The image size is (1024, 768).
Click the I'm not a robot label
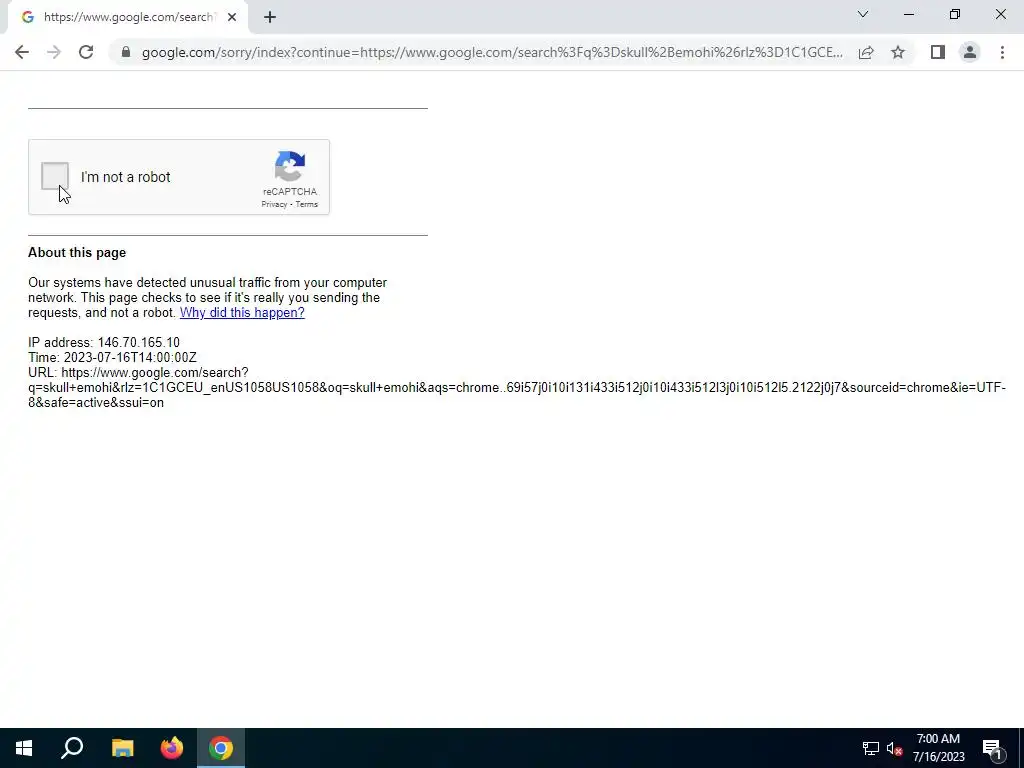[x=125, y=177]
